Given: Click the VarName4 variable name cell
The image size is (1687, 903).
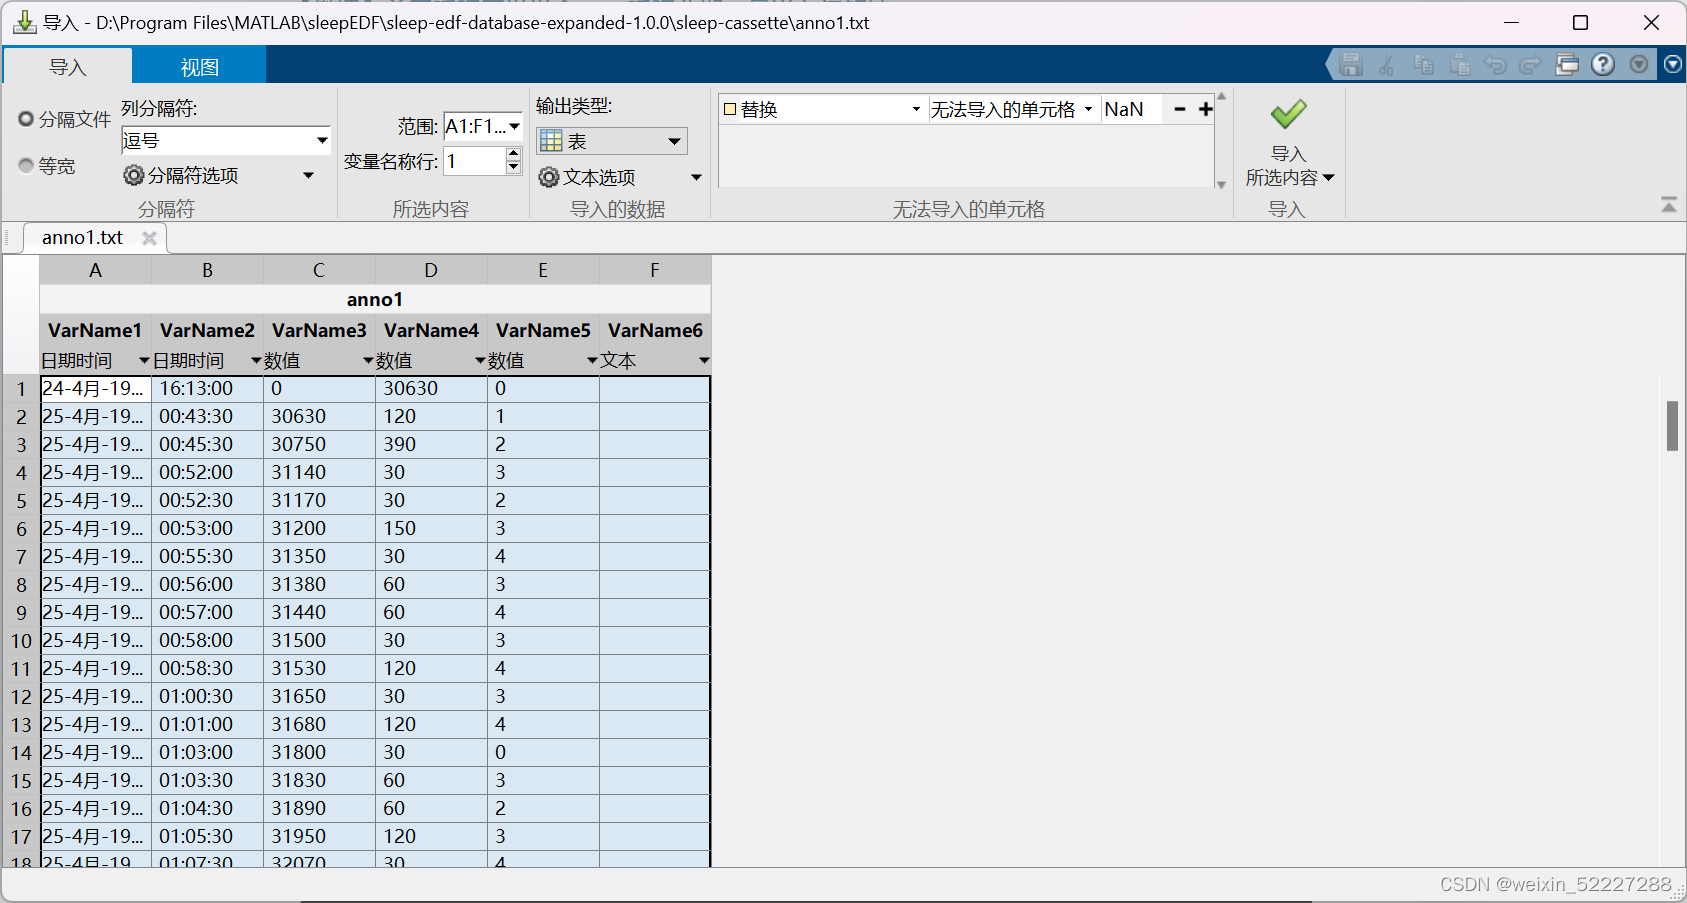Looking at the screenshot, I should [x=431, y=330].
